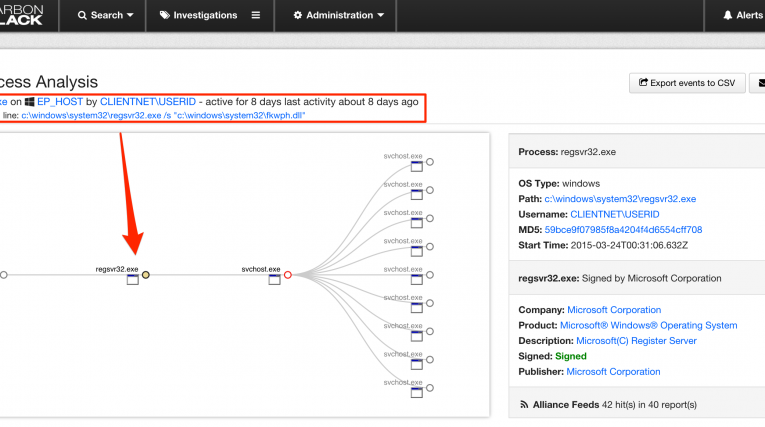
Task: Click the Alliance Feeds RSS icon
Action: click(524, 404)
